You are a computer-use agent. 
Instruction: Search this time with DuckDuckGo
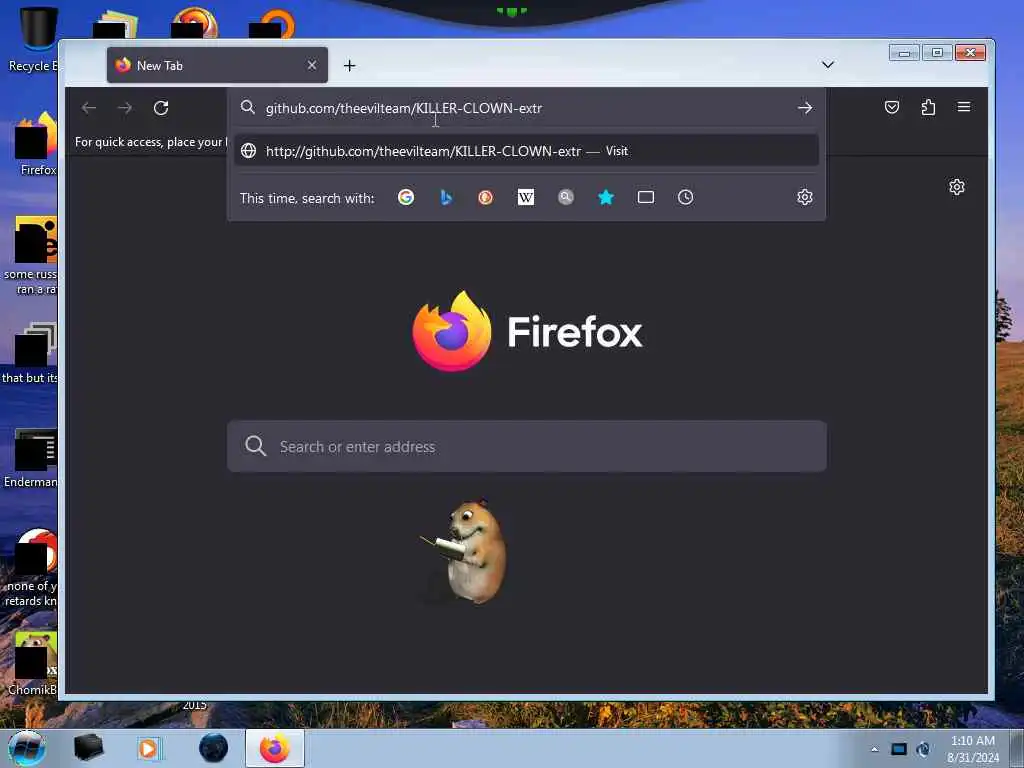[485, 197]
